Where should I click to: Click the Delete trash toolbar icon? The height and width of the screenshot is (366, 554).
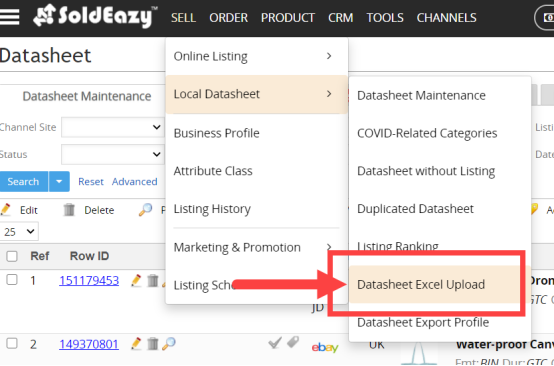click(x=69, y=209)
